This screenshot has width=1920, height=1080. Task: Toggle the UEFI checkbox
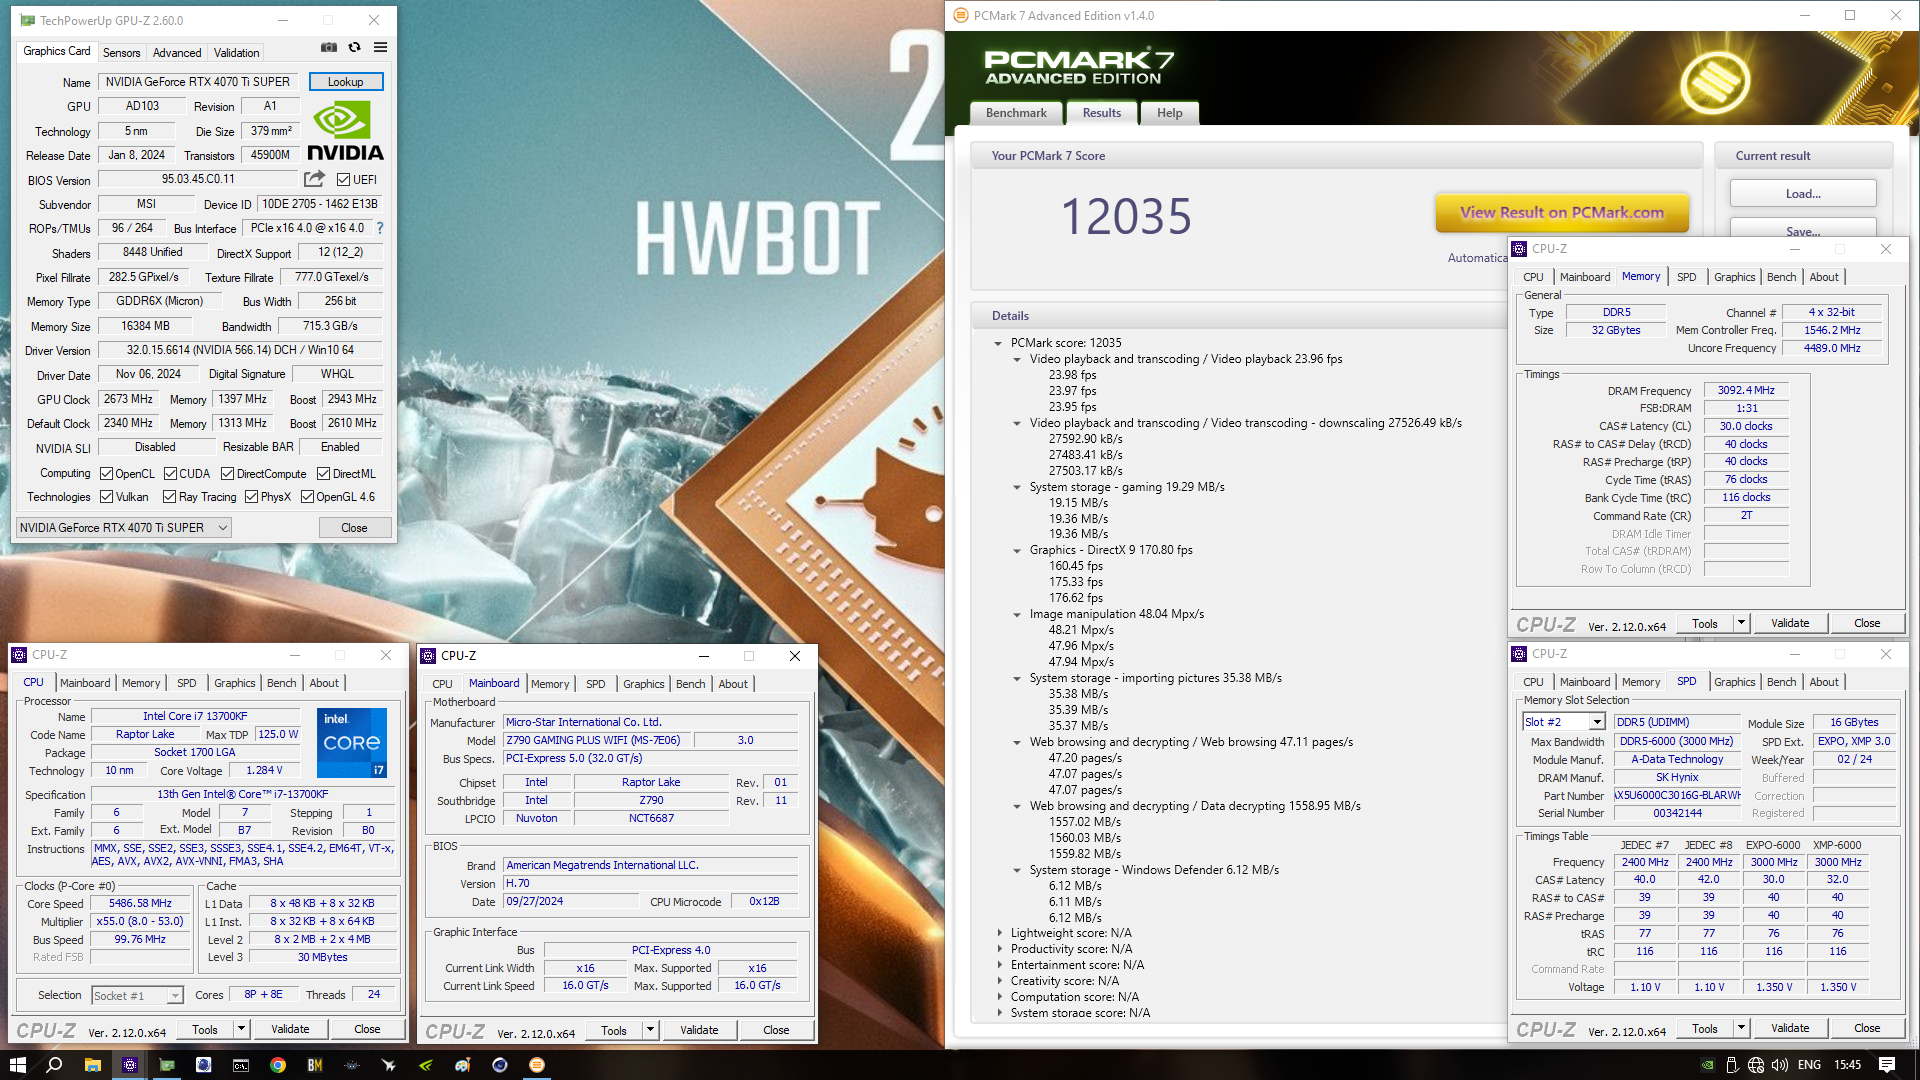pos(343,180)
